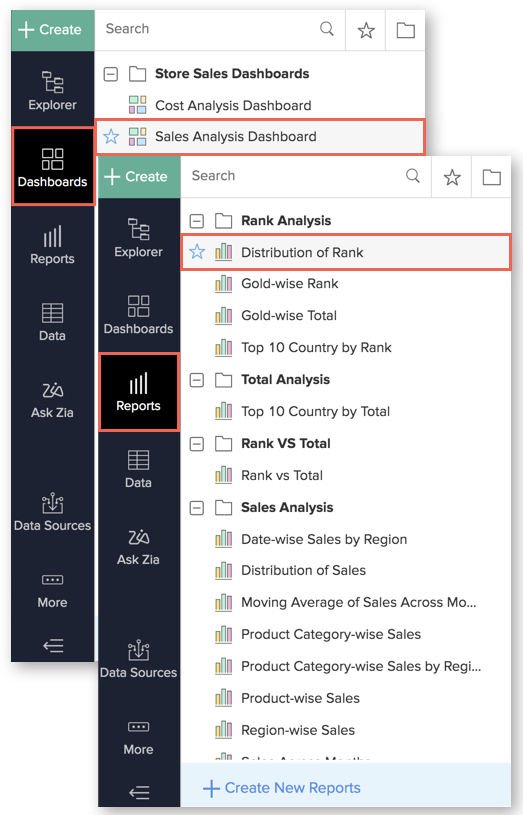Open the folder view icon in the reports panel
Screen dimensions: 523x815
click(491, 177)
